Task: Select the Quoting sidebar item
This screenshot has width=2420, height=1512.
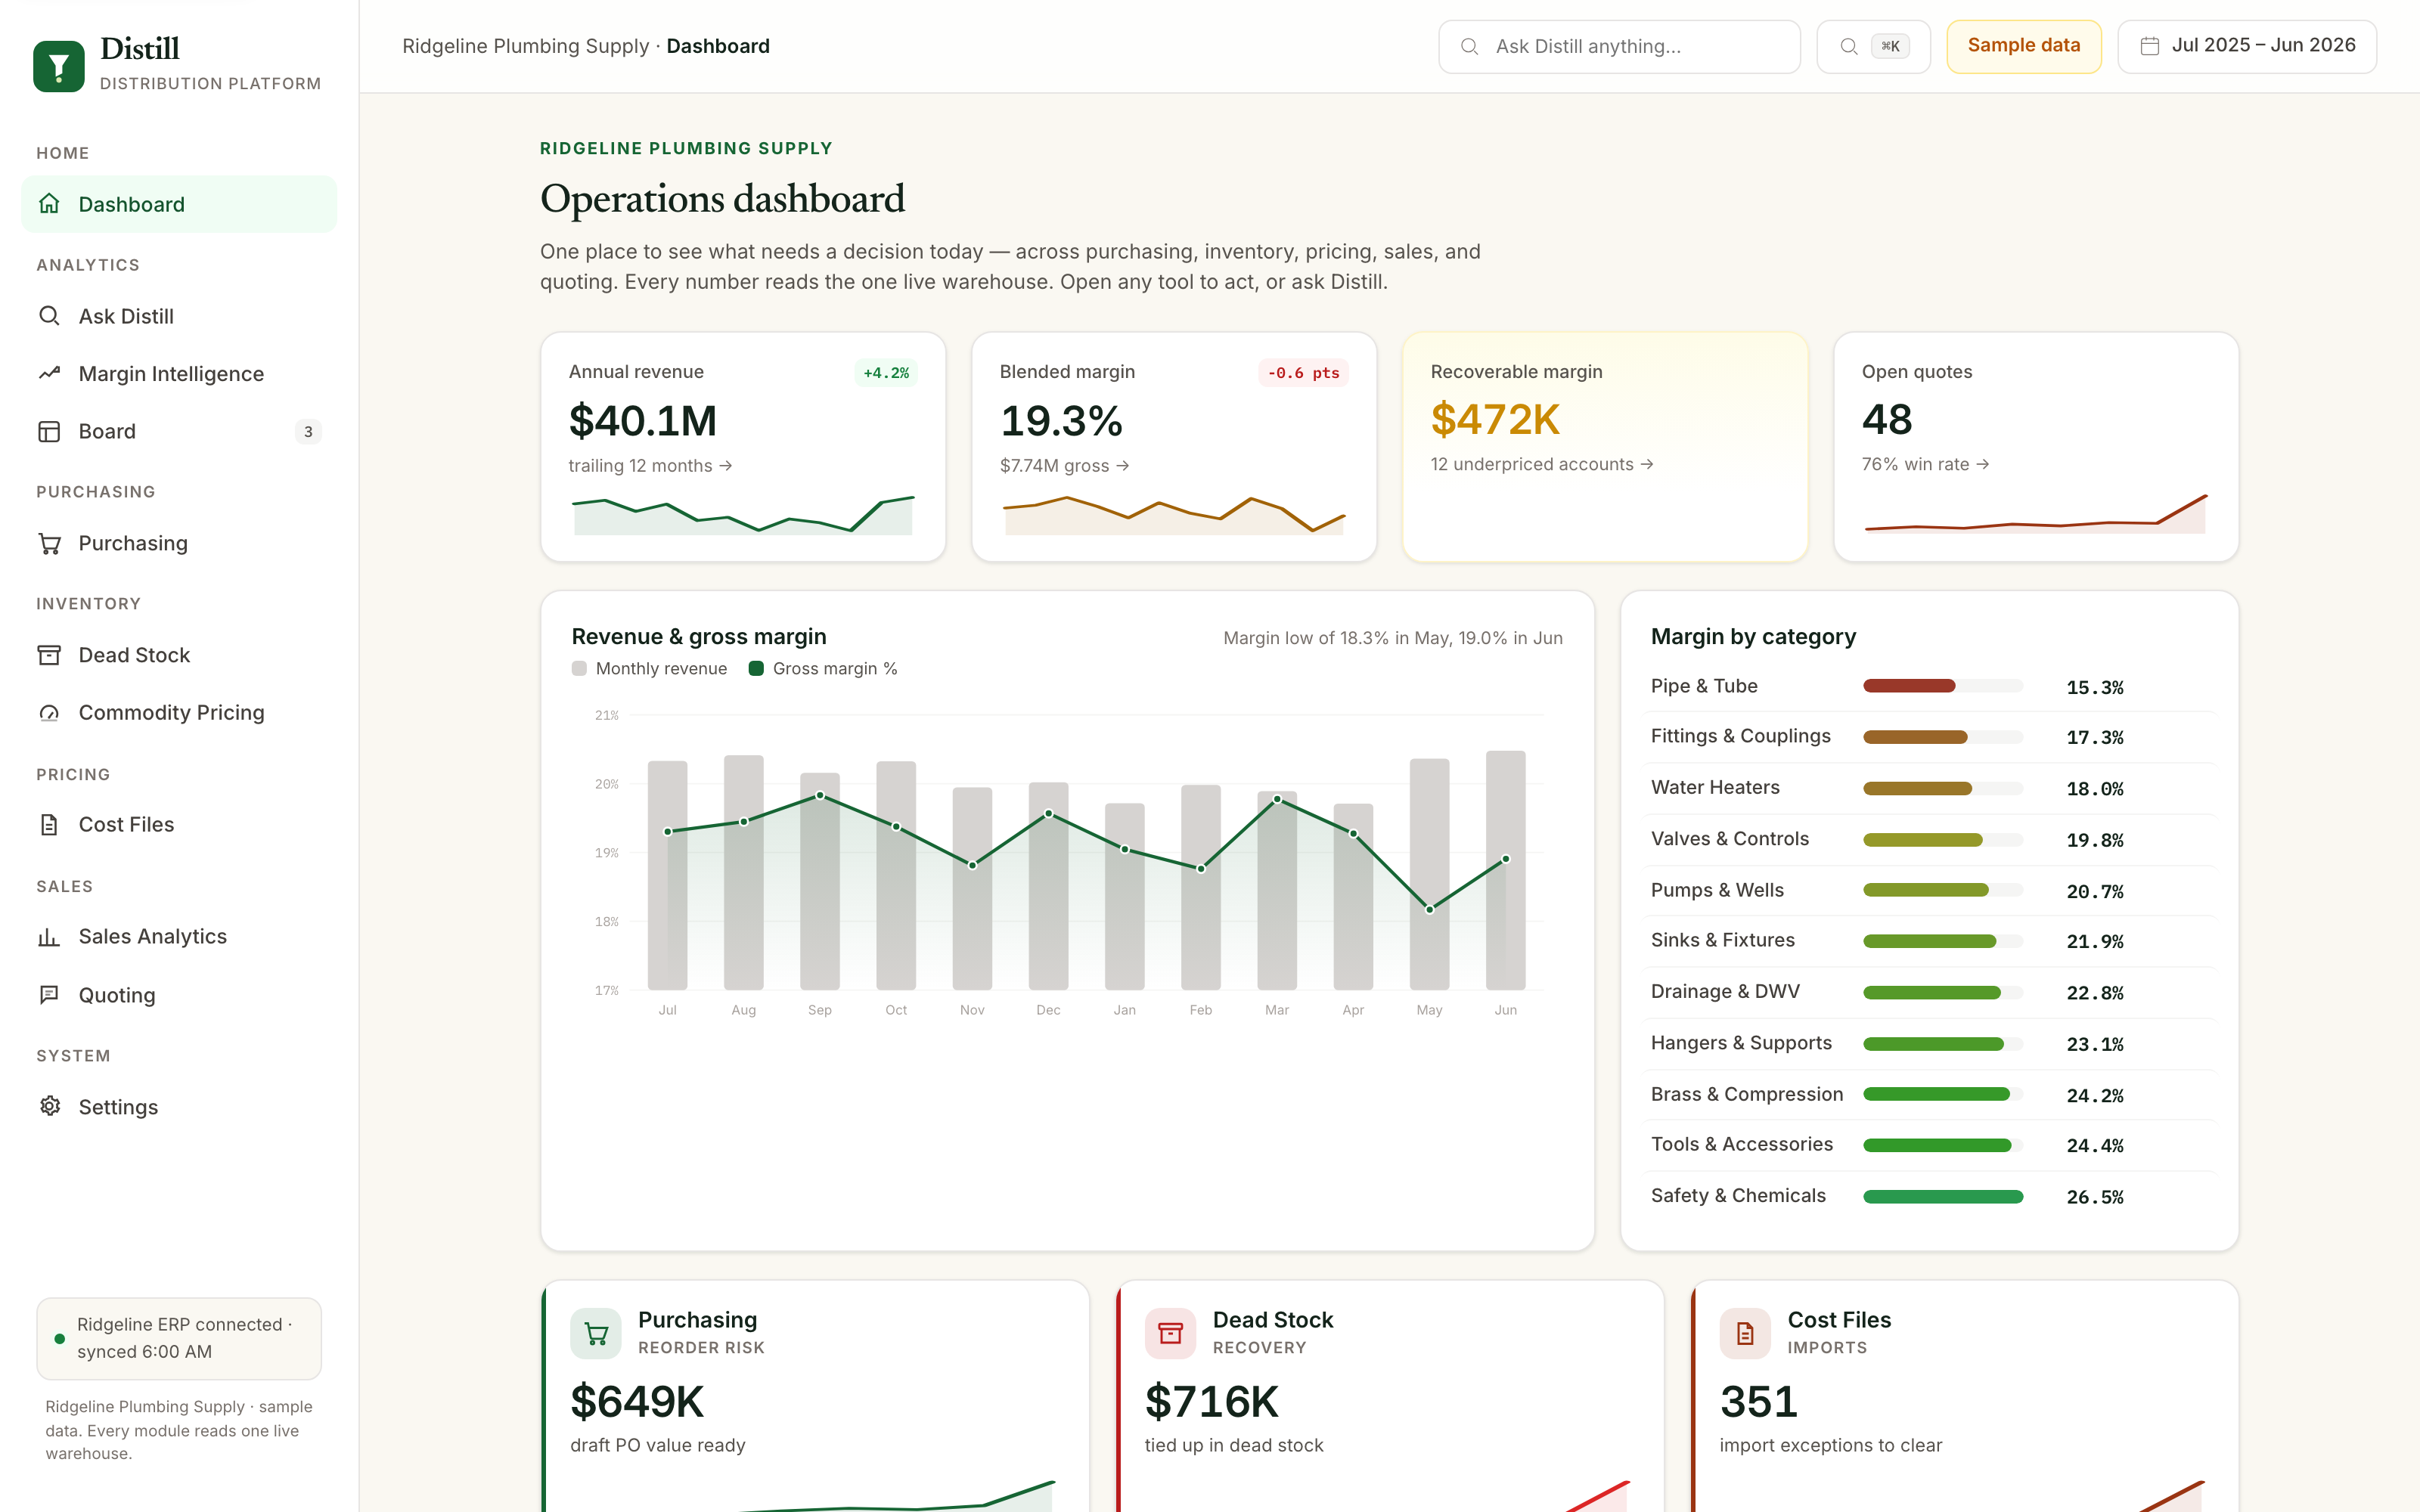Action: point(179,994)
